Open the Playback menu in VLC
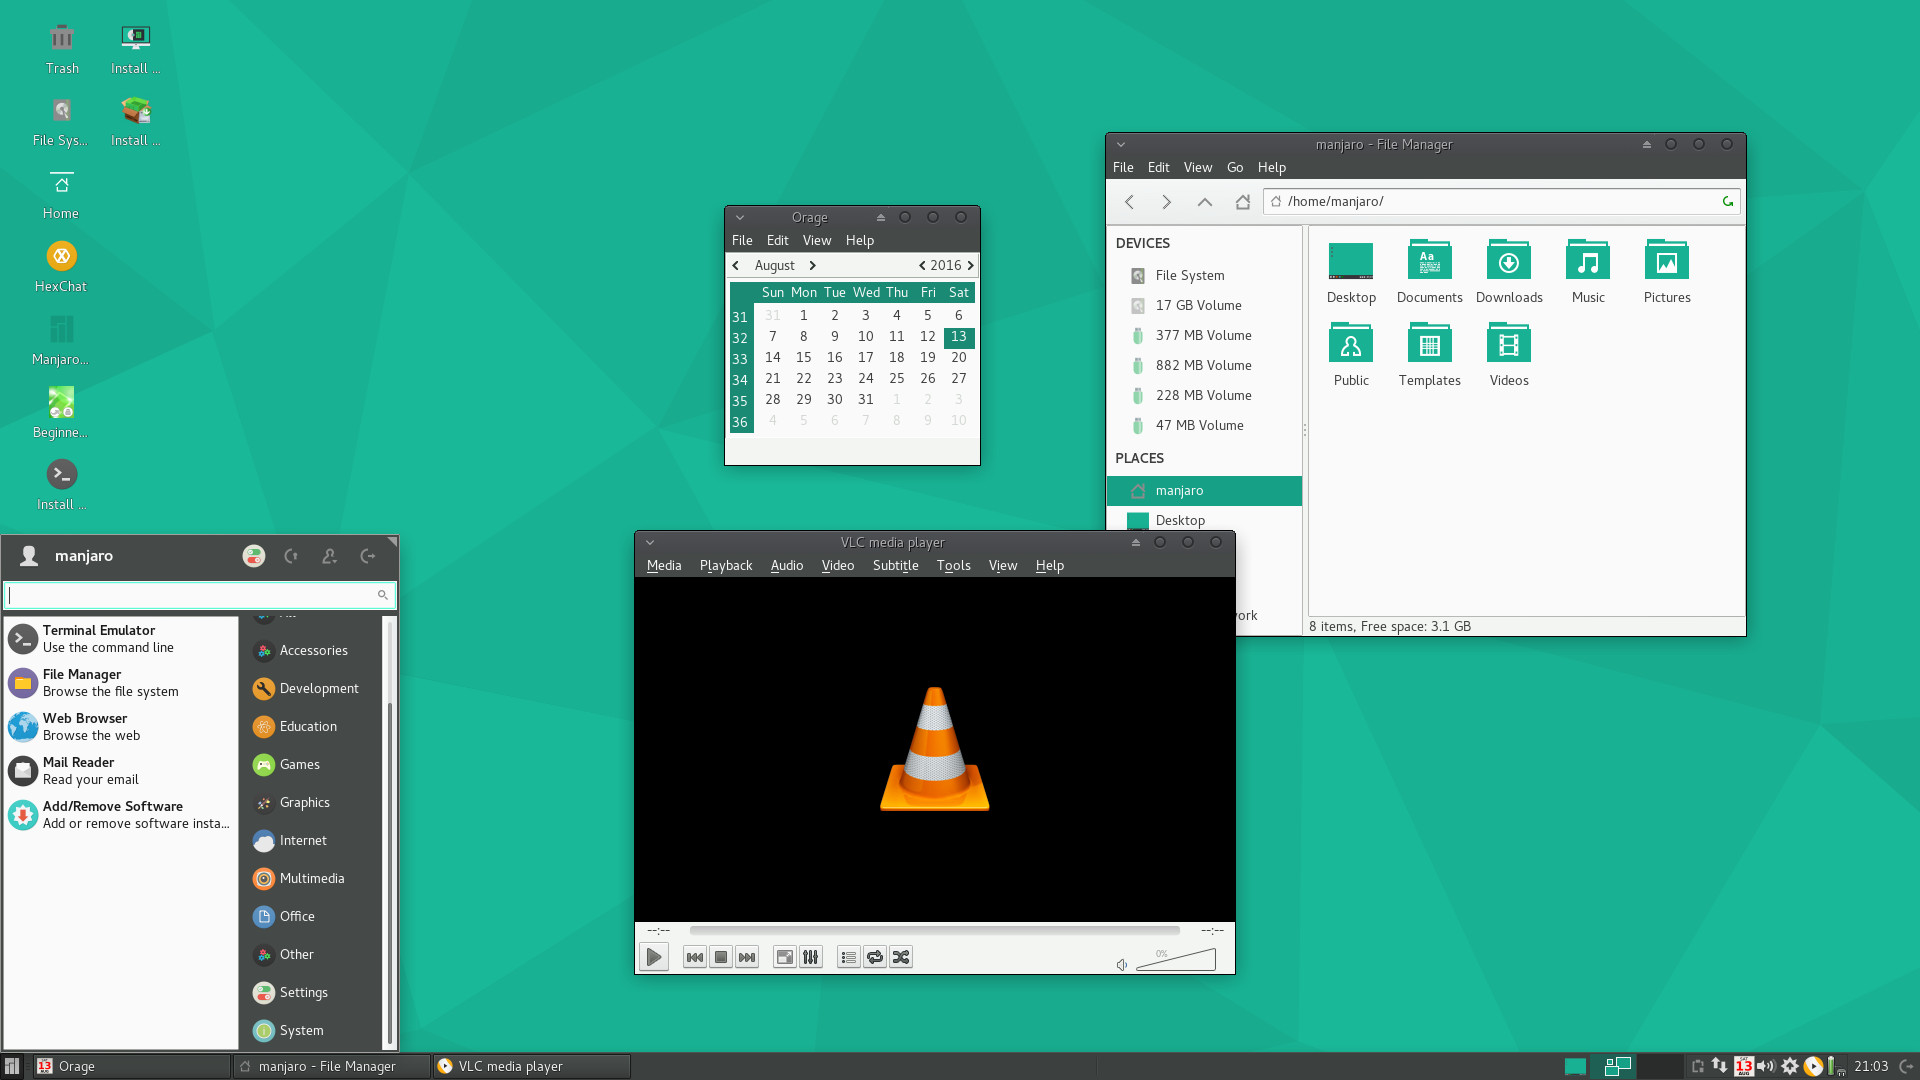This screenshot has width=1920, height=1080. (725, 566)
